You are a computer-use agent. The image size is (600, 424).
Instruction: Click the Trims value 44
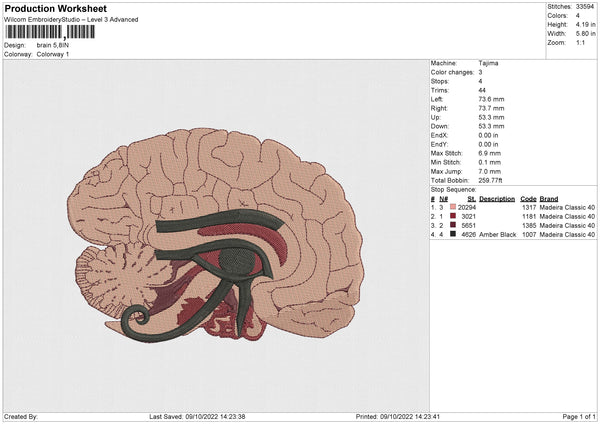click(x=482, y=90)
